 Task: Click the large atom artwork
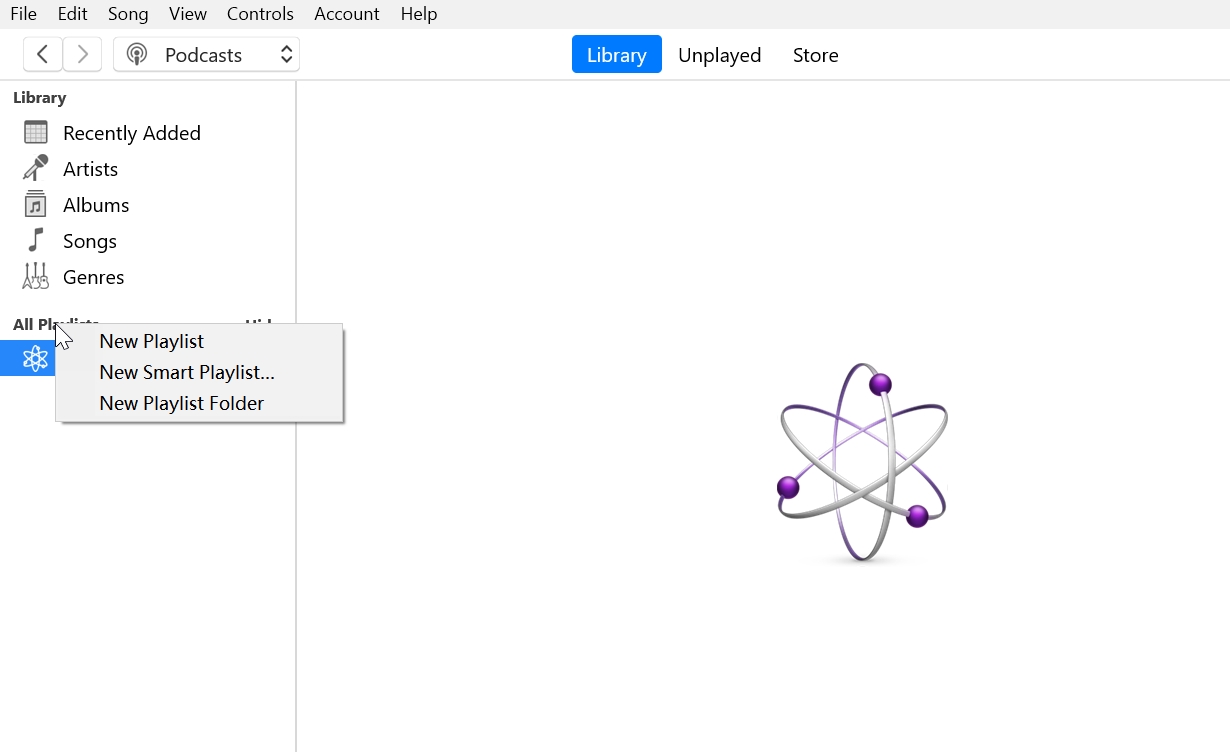[862, 462]
